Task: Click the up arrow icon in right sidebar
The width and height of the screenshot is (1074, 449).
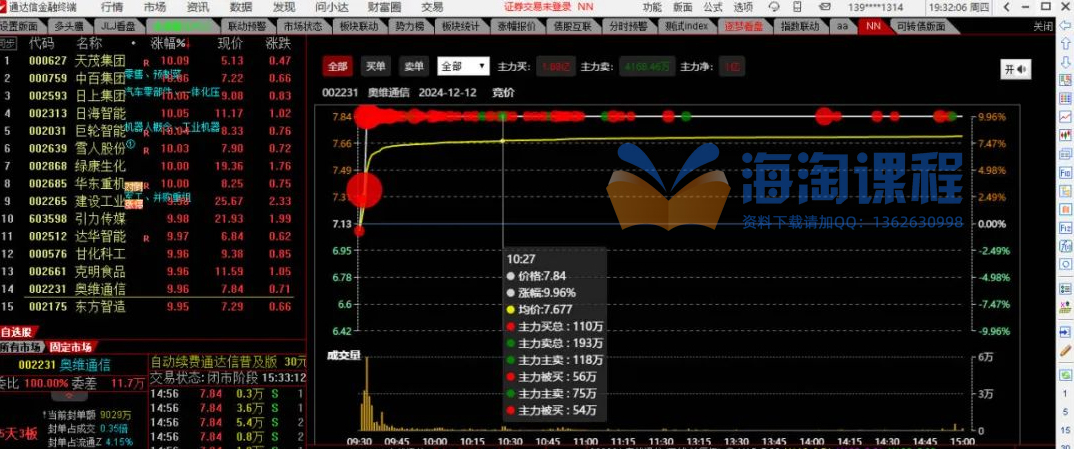Action: click(1065, 46)
